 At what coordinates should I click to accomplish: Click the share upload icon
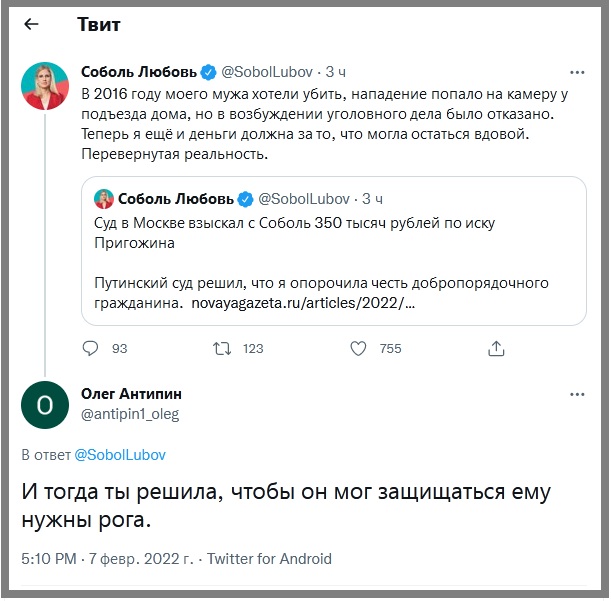click(x=496, y=348)
